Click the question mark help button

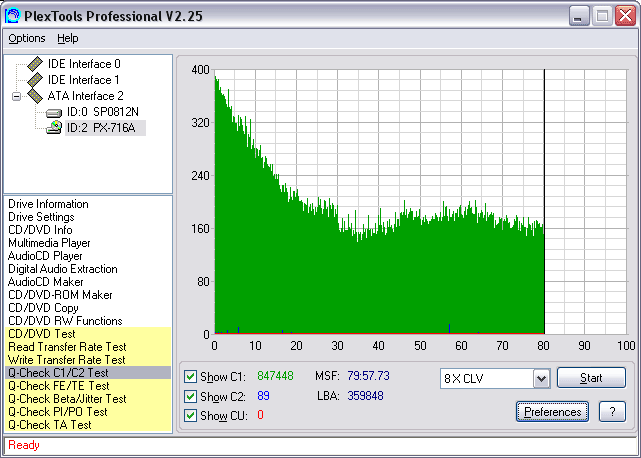click(x=612, y=411)
